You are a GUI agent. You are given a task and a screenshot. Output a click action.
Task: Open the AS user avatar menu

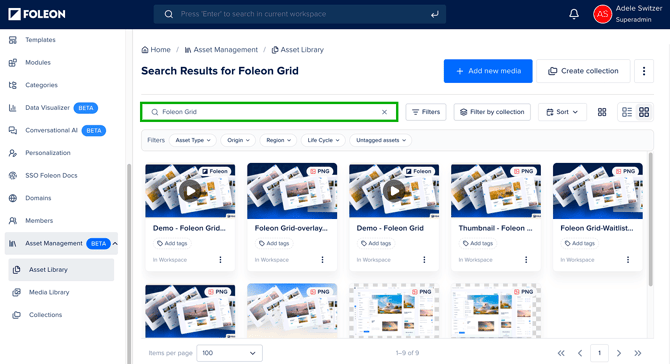pyautogui.click(x=602, y=14)
